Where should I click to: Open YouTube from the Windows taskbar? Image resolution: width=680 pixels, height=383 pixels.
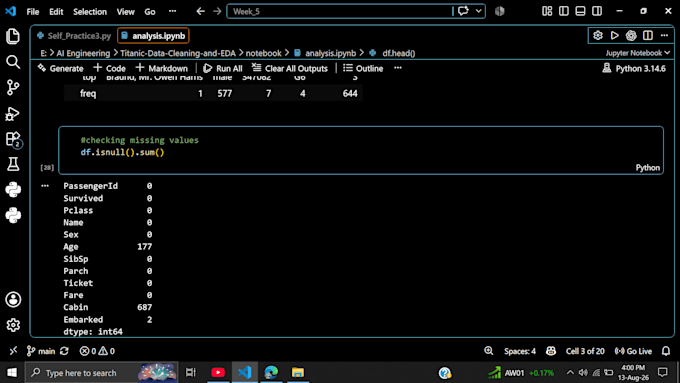[x=218, y=372]
